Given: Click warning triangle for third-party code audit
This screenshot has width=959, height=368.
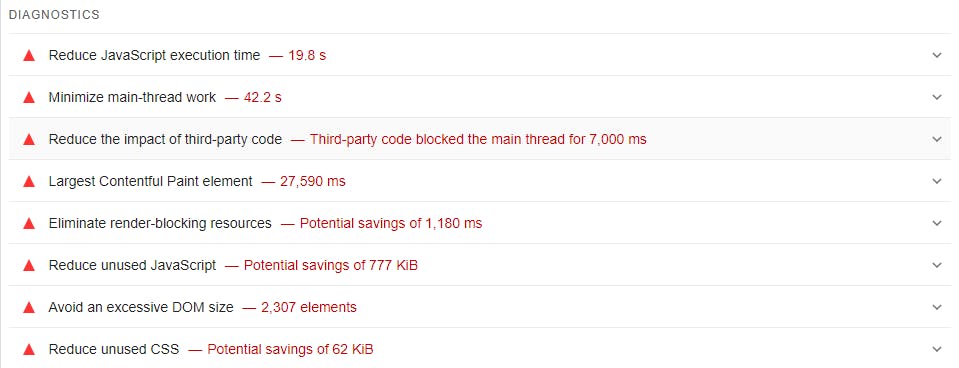Looking at the screenshot, I should 29,139.
